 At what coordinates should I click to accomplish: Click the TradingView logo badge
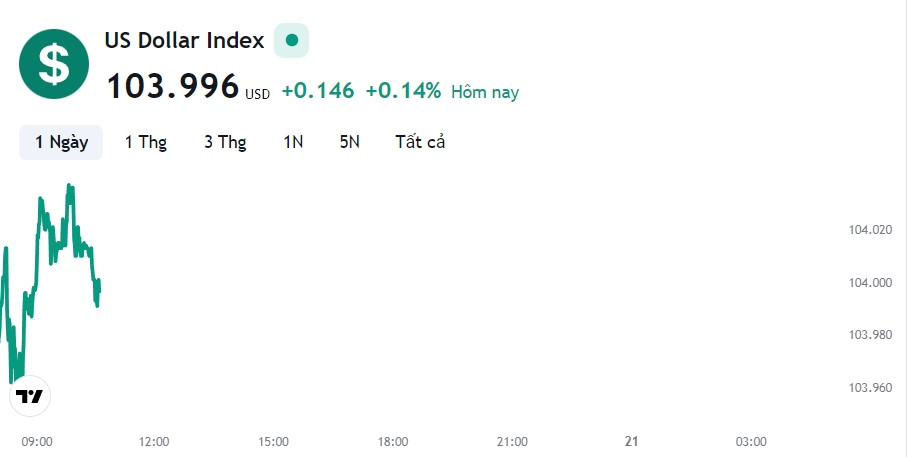(30, 396)
